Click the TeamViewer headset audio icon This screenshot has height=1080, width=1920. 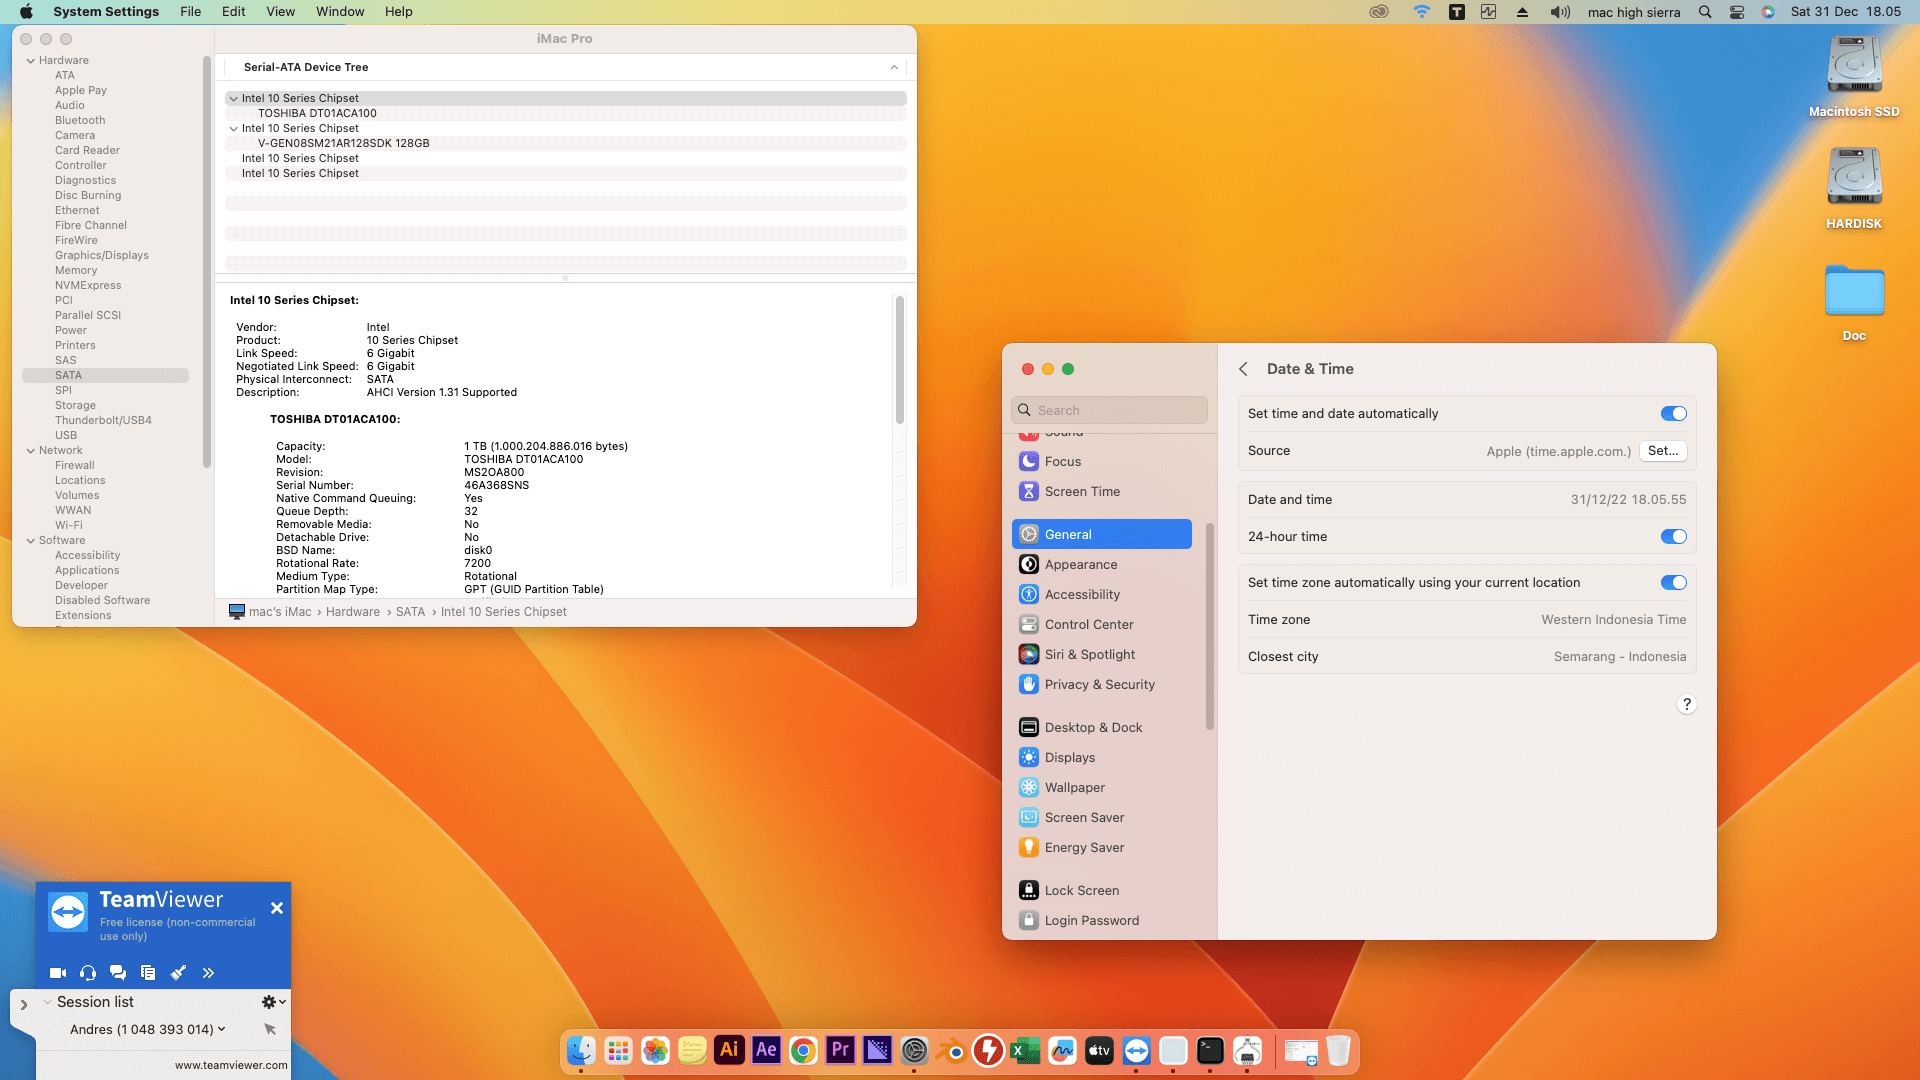(88, 973)
